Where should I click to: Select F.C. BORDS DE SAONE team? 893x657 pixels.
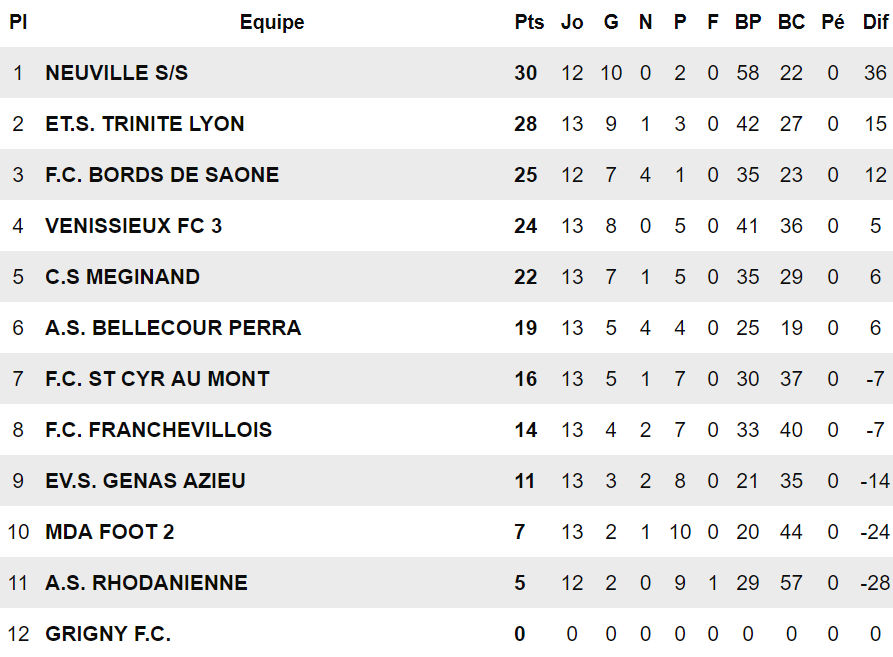(x=162, y=175)
